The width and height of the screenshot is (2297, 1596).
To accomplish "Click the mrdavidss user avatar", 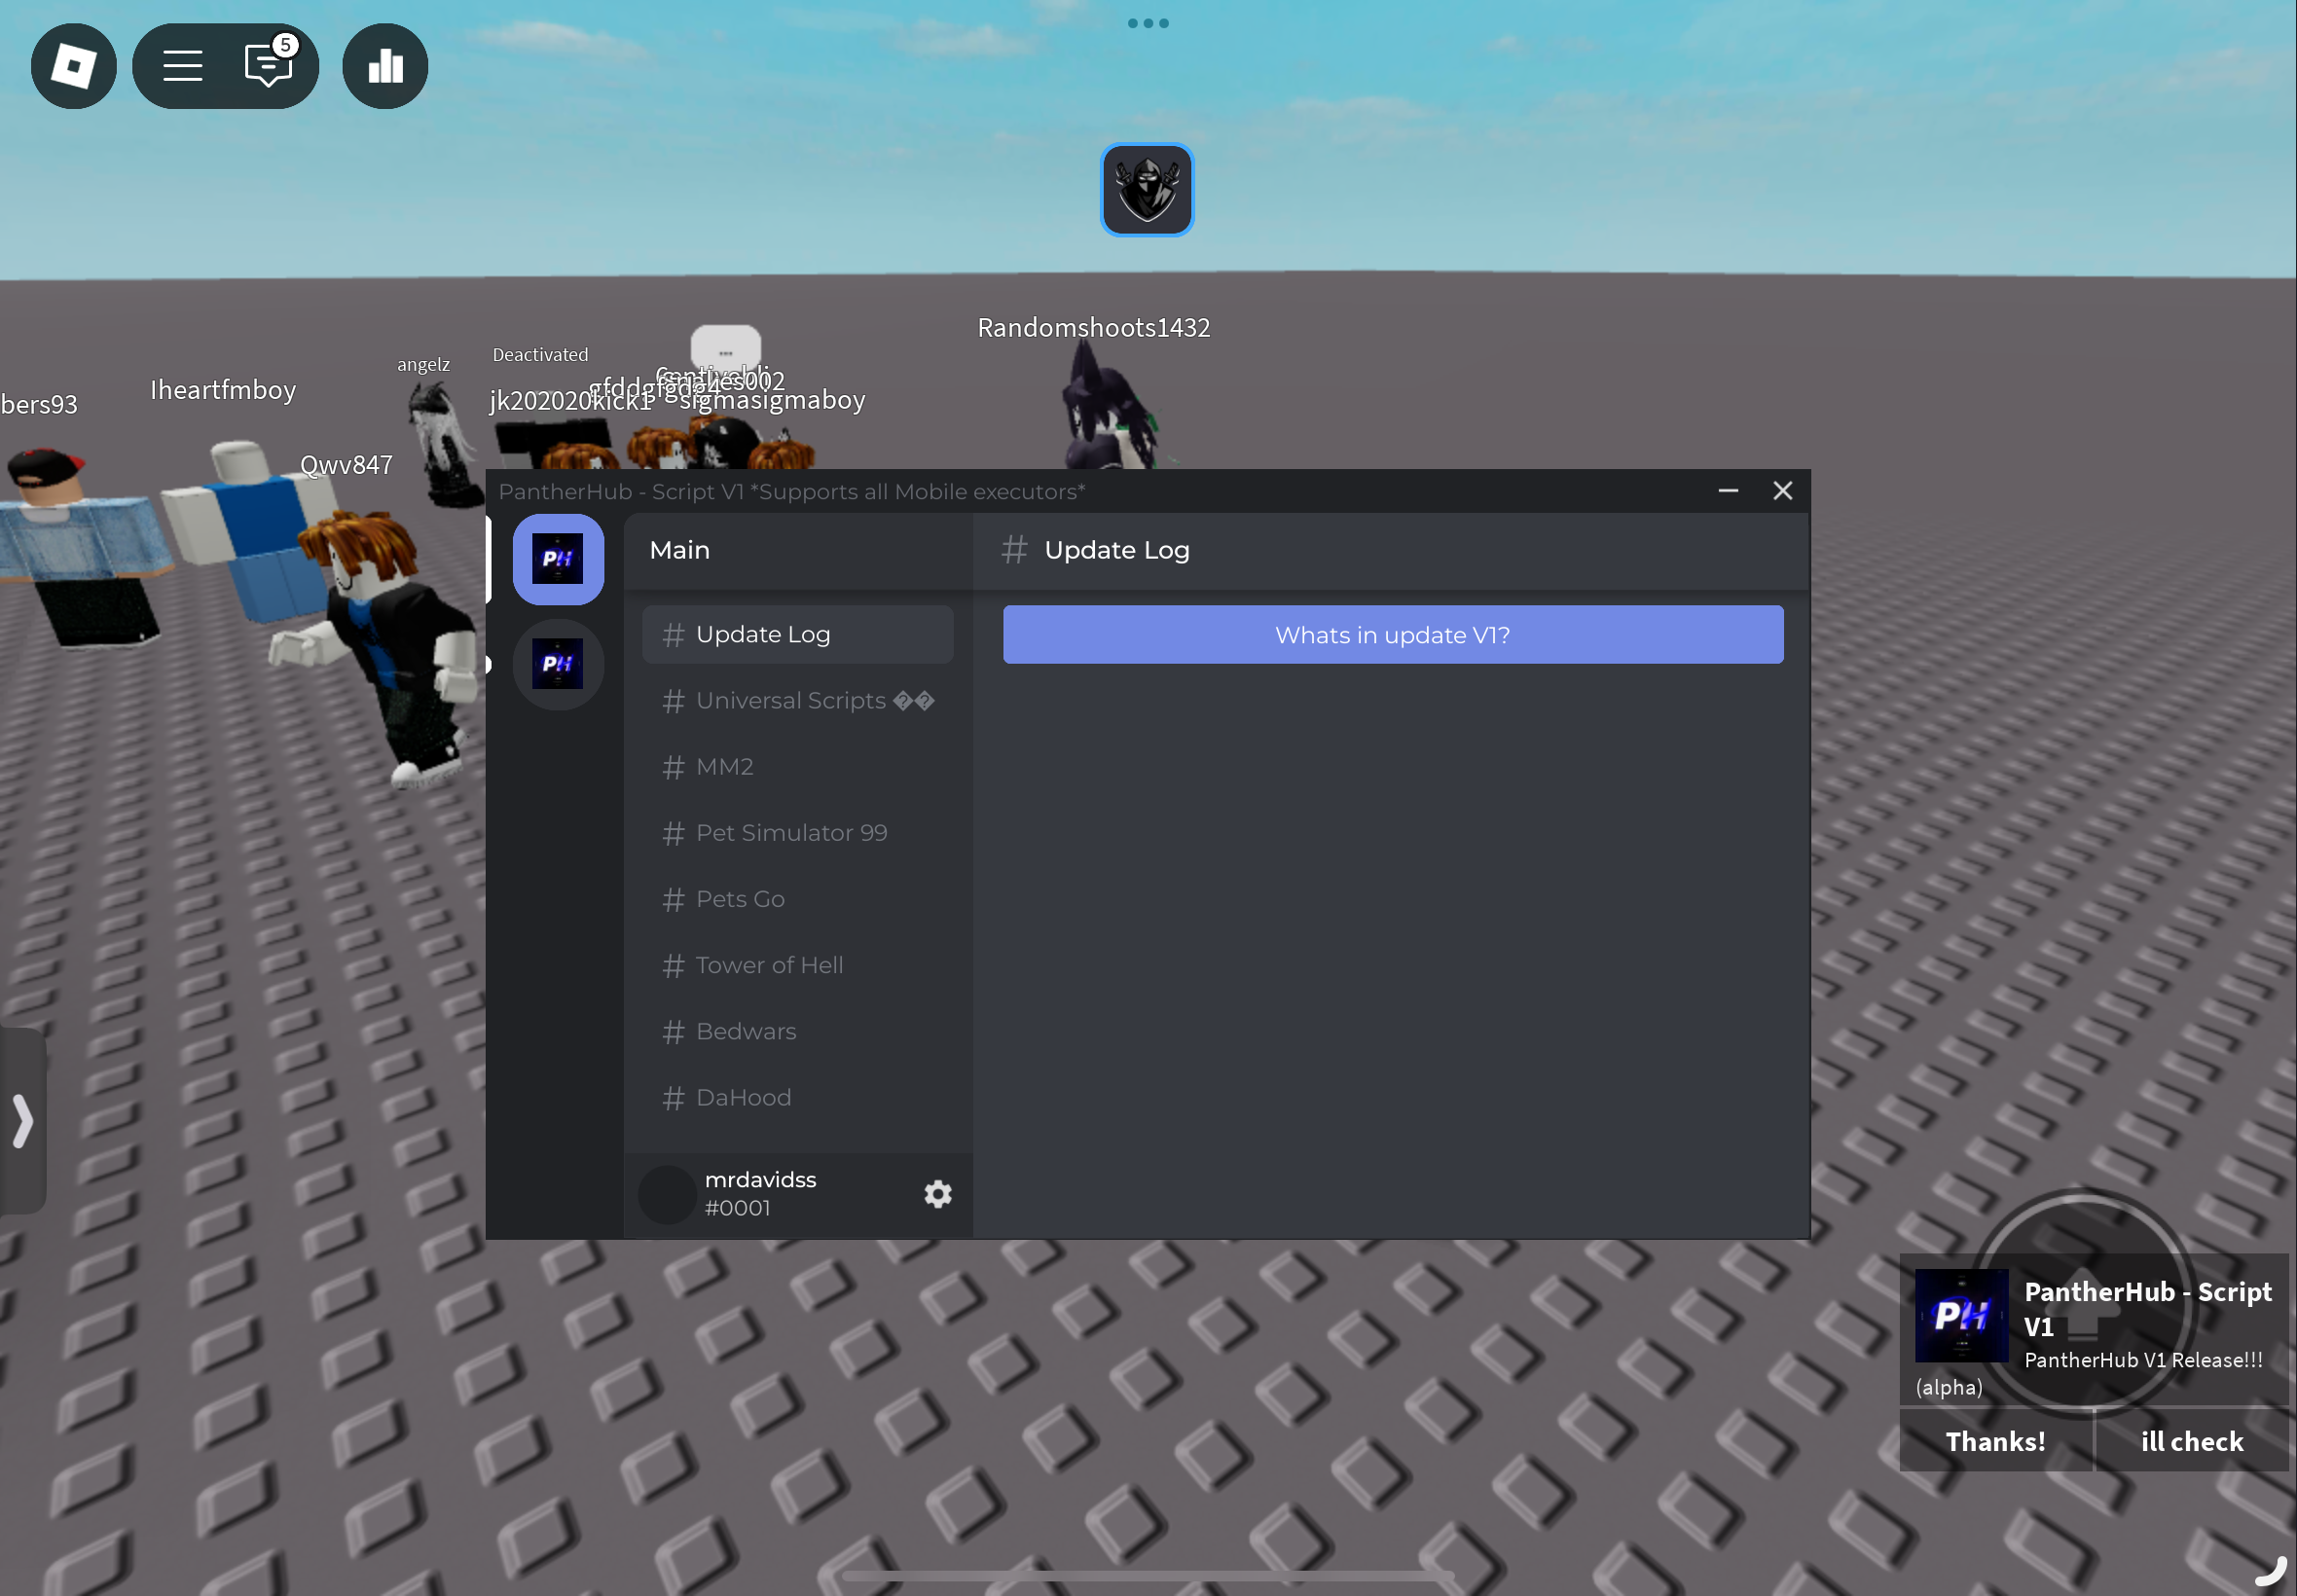I will [x=667, y=1194].
